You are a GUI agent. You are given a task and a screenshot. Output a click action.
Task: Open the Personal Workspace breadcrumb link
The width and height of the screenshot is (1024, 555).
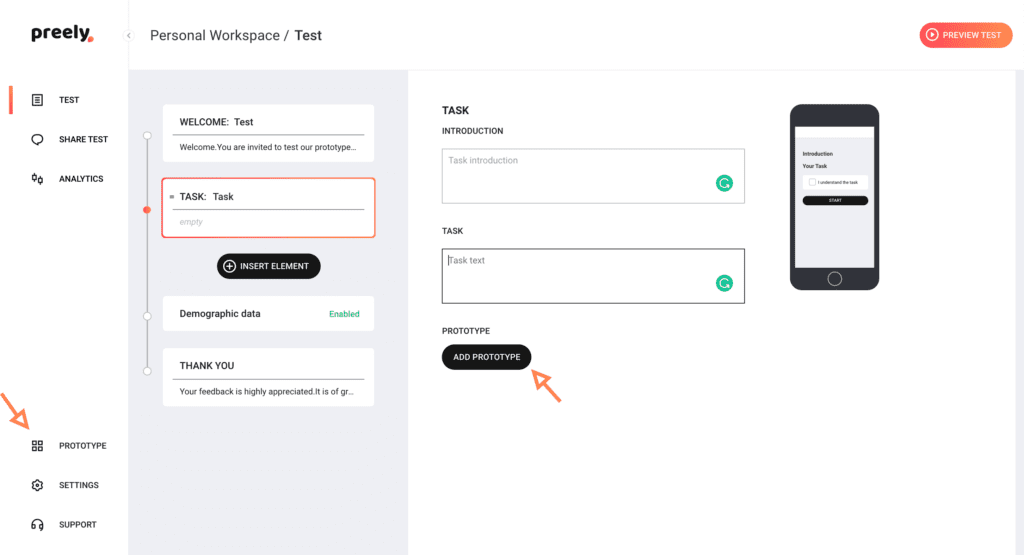click(214, 36)
